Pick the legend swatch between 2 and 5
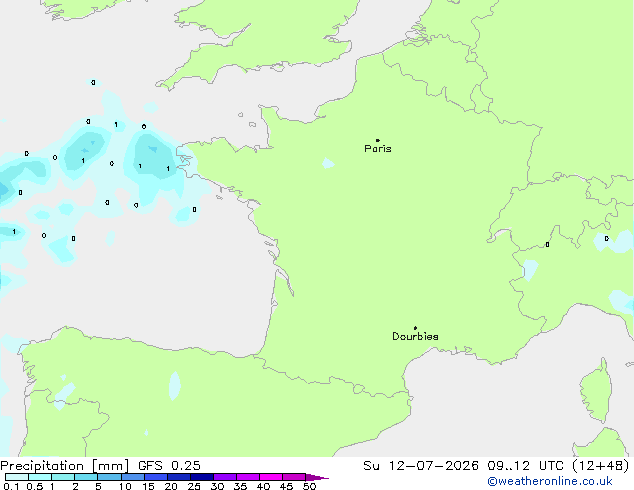Viewport: 634px width, 490px height. pyautogui.click(x=86, y=477)
